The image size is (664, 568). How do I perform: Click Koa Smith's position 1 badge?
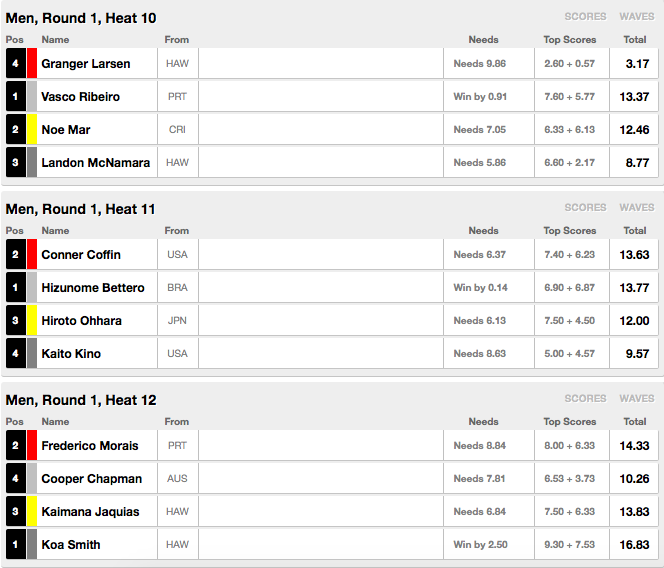(16, 544)
